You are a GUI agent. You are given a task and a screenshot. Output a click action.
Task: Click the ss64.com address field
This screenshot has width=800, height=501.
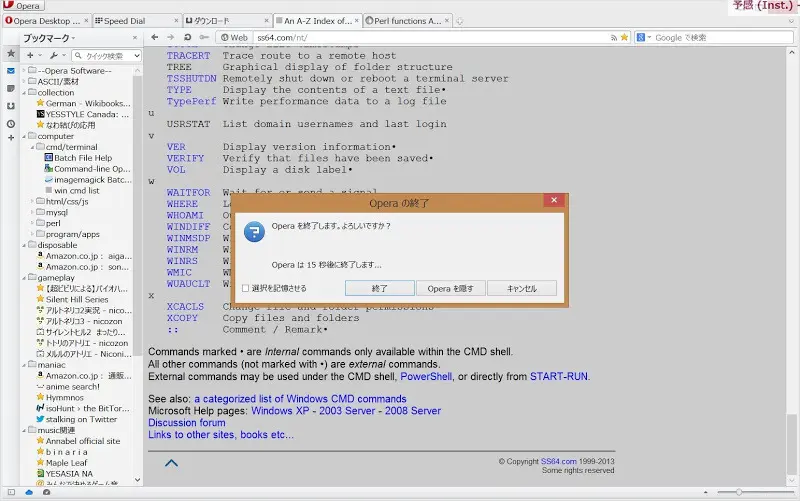pyautogui.click(x=431, y=37)
